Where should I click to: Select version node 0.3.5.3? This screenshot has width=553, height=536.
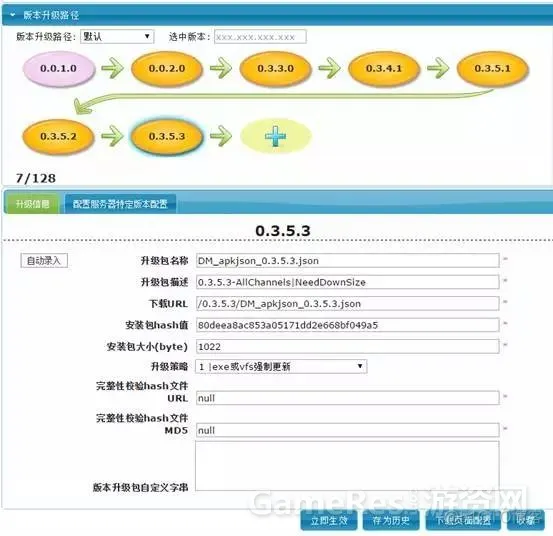[x=167, y=136]
